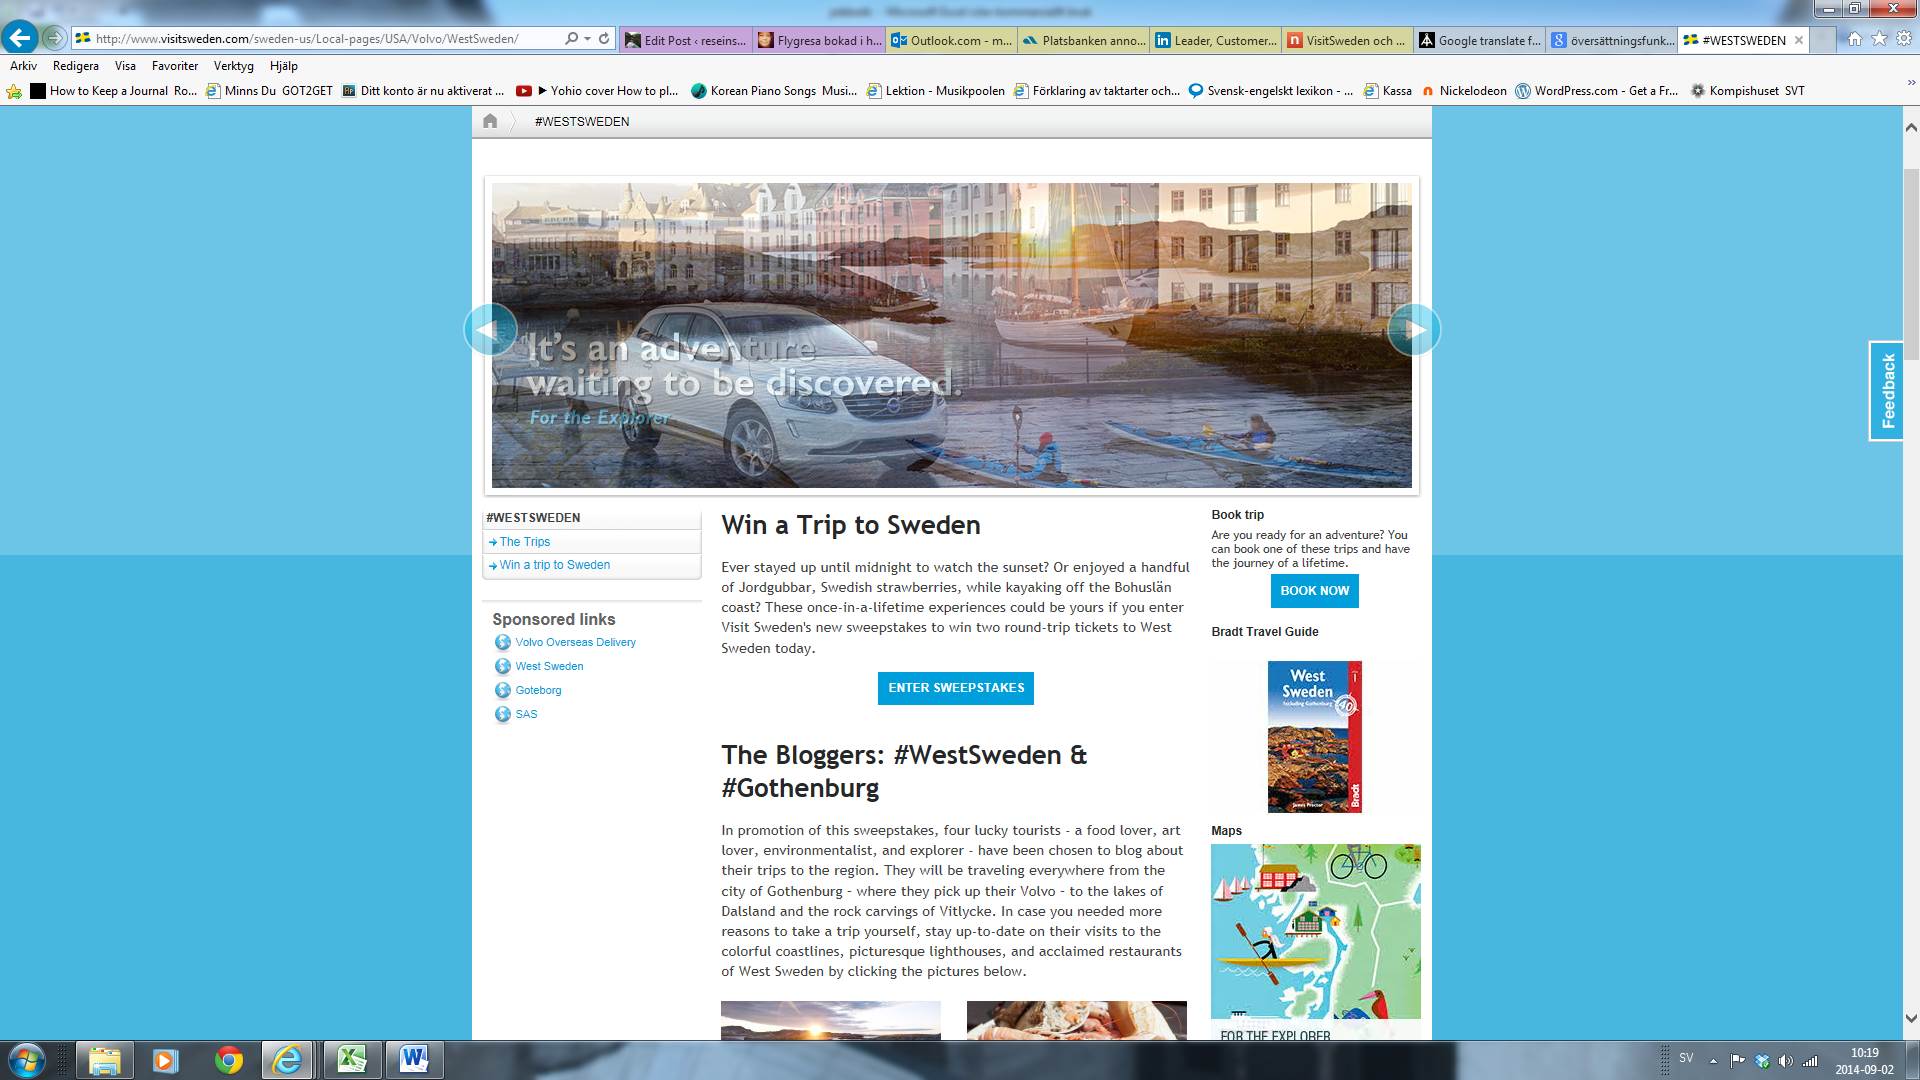Viewport: 1920px width, 1080px height.
Task: Open the Verktyg menu
Action: 233,66
